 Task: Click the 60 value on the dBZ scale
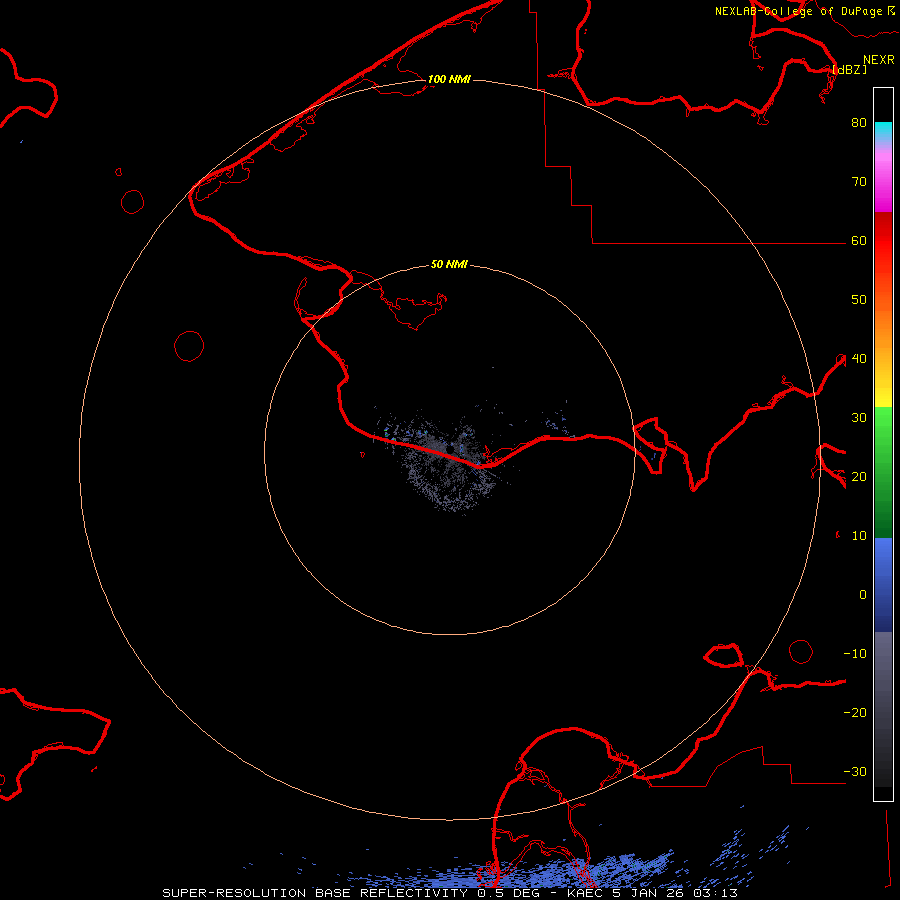click(x=859, y=240)
